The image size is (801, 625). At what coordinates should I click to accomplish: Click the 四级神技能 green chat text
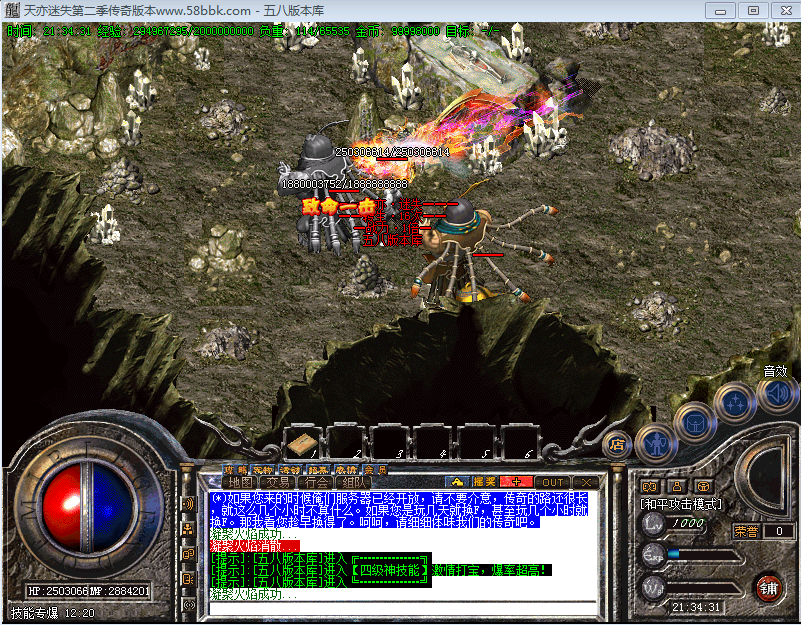point(390,570)
